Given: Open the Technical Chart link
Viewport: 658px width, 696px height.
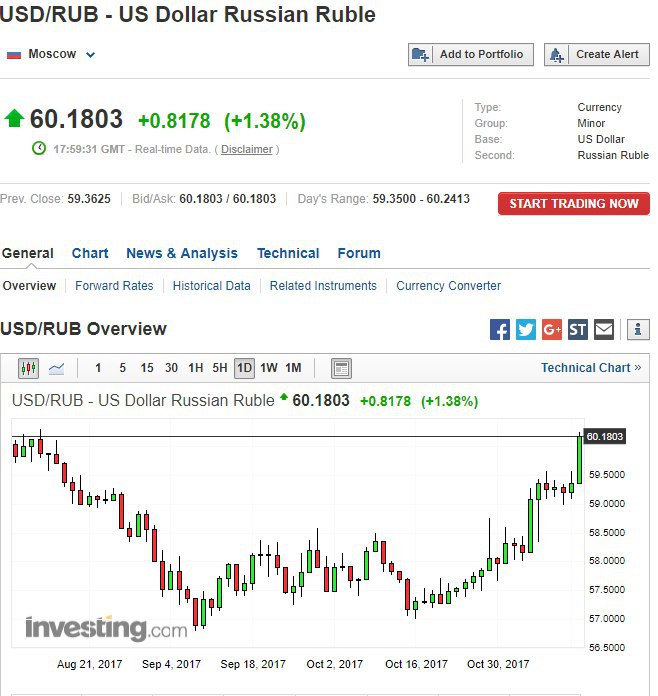Looking at the screenshot, I should [x=591, y=368].
